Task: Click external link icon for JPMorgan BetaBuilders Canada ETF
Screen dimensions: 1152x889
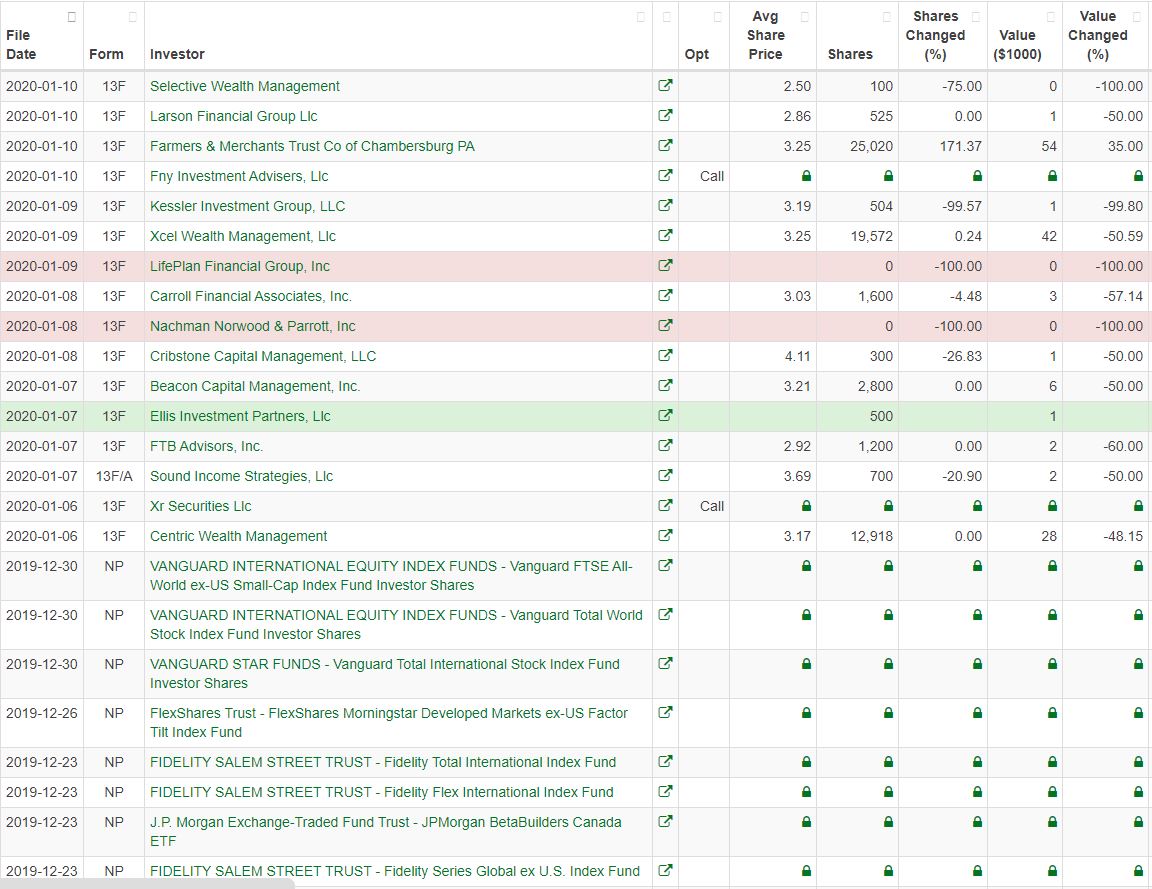Action: click(665, 821)
